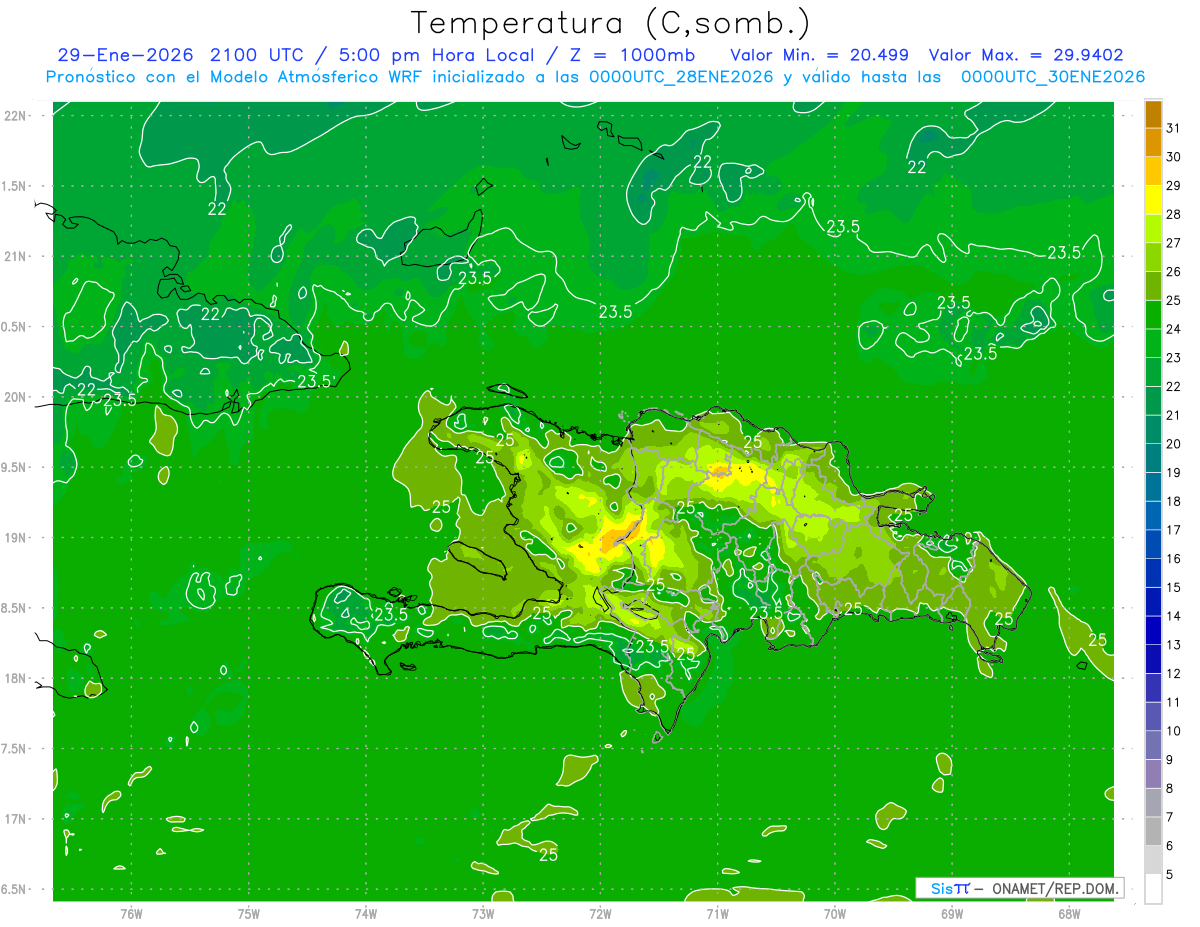Click the '21N' latitude axis label
1200x927 pixels.
16,256
